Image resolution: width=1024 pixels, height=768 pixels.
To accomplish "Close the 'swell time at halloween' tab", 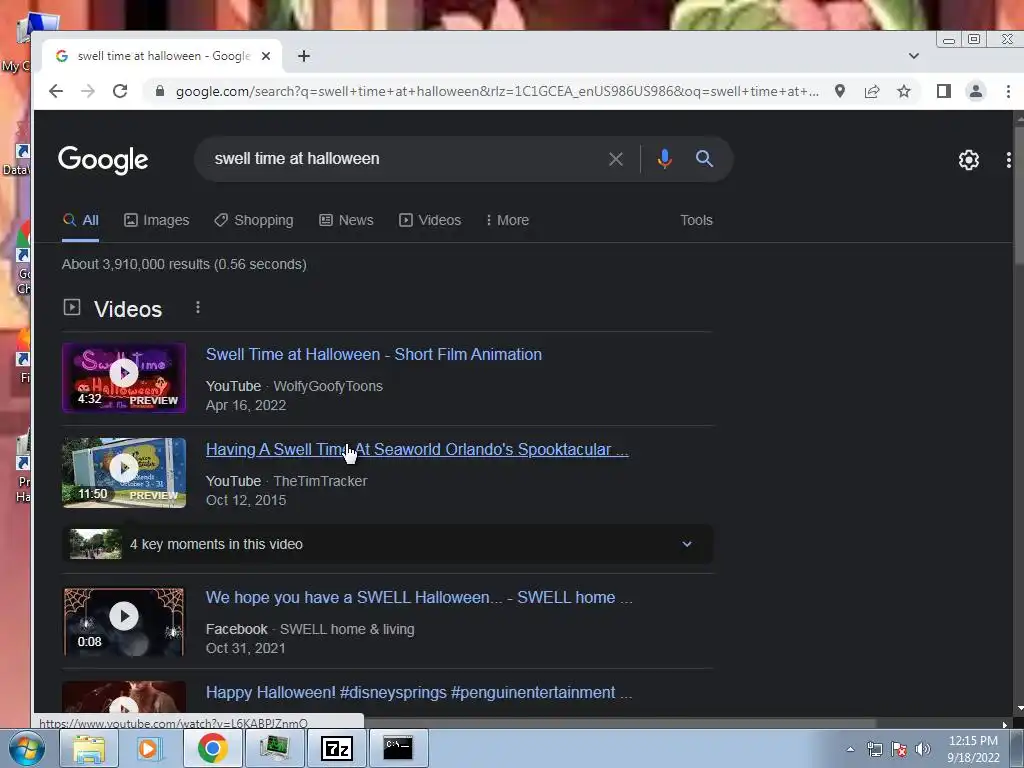I will (x=266, y=56).
